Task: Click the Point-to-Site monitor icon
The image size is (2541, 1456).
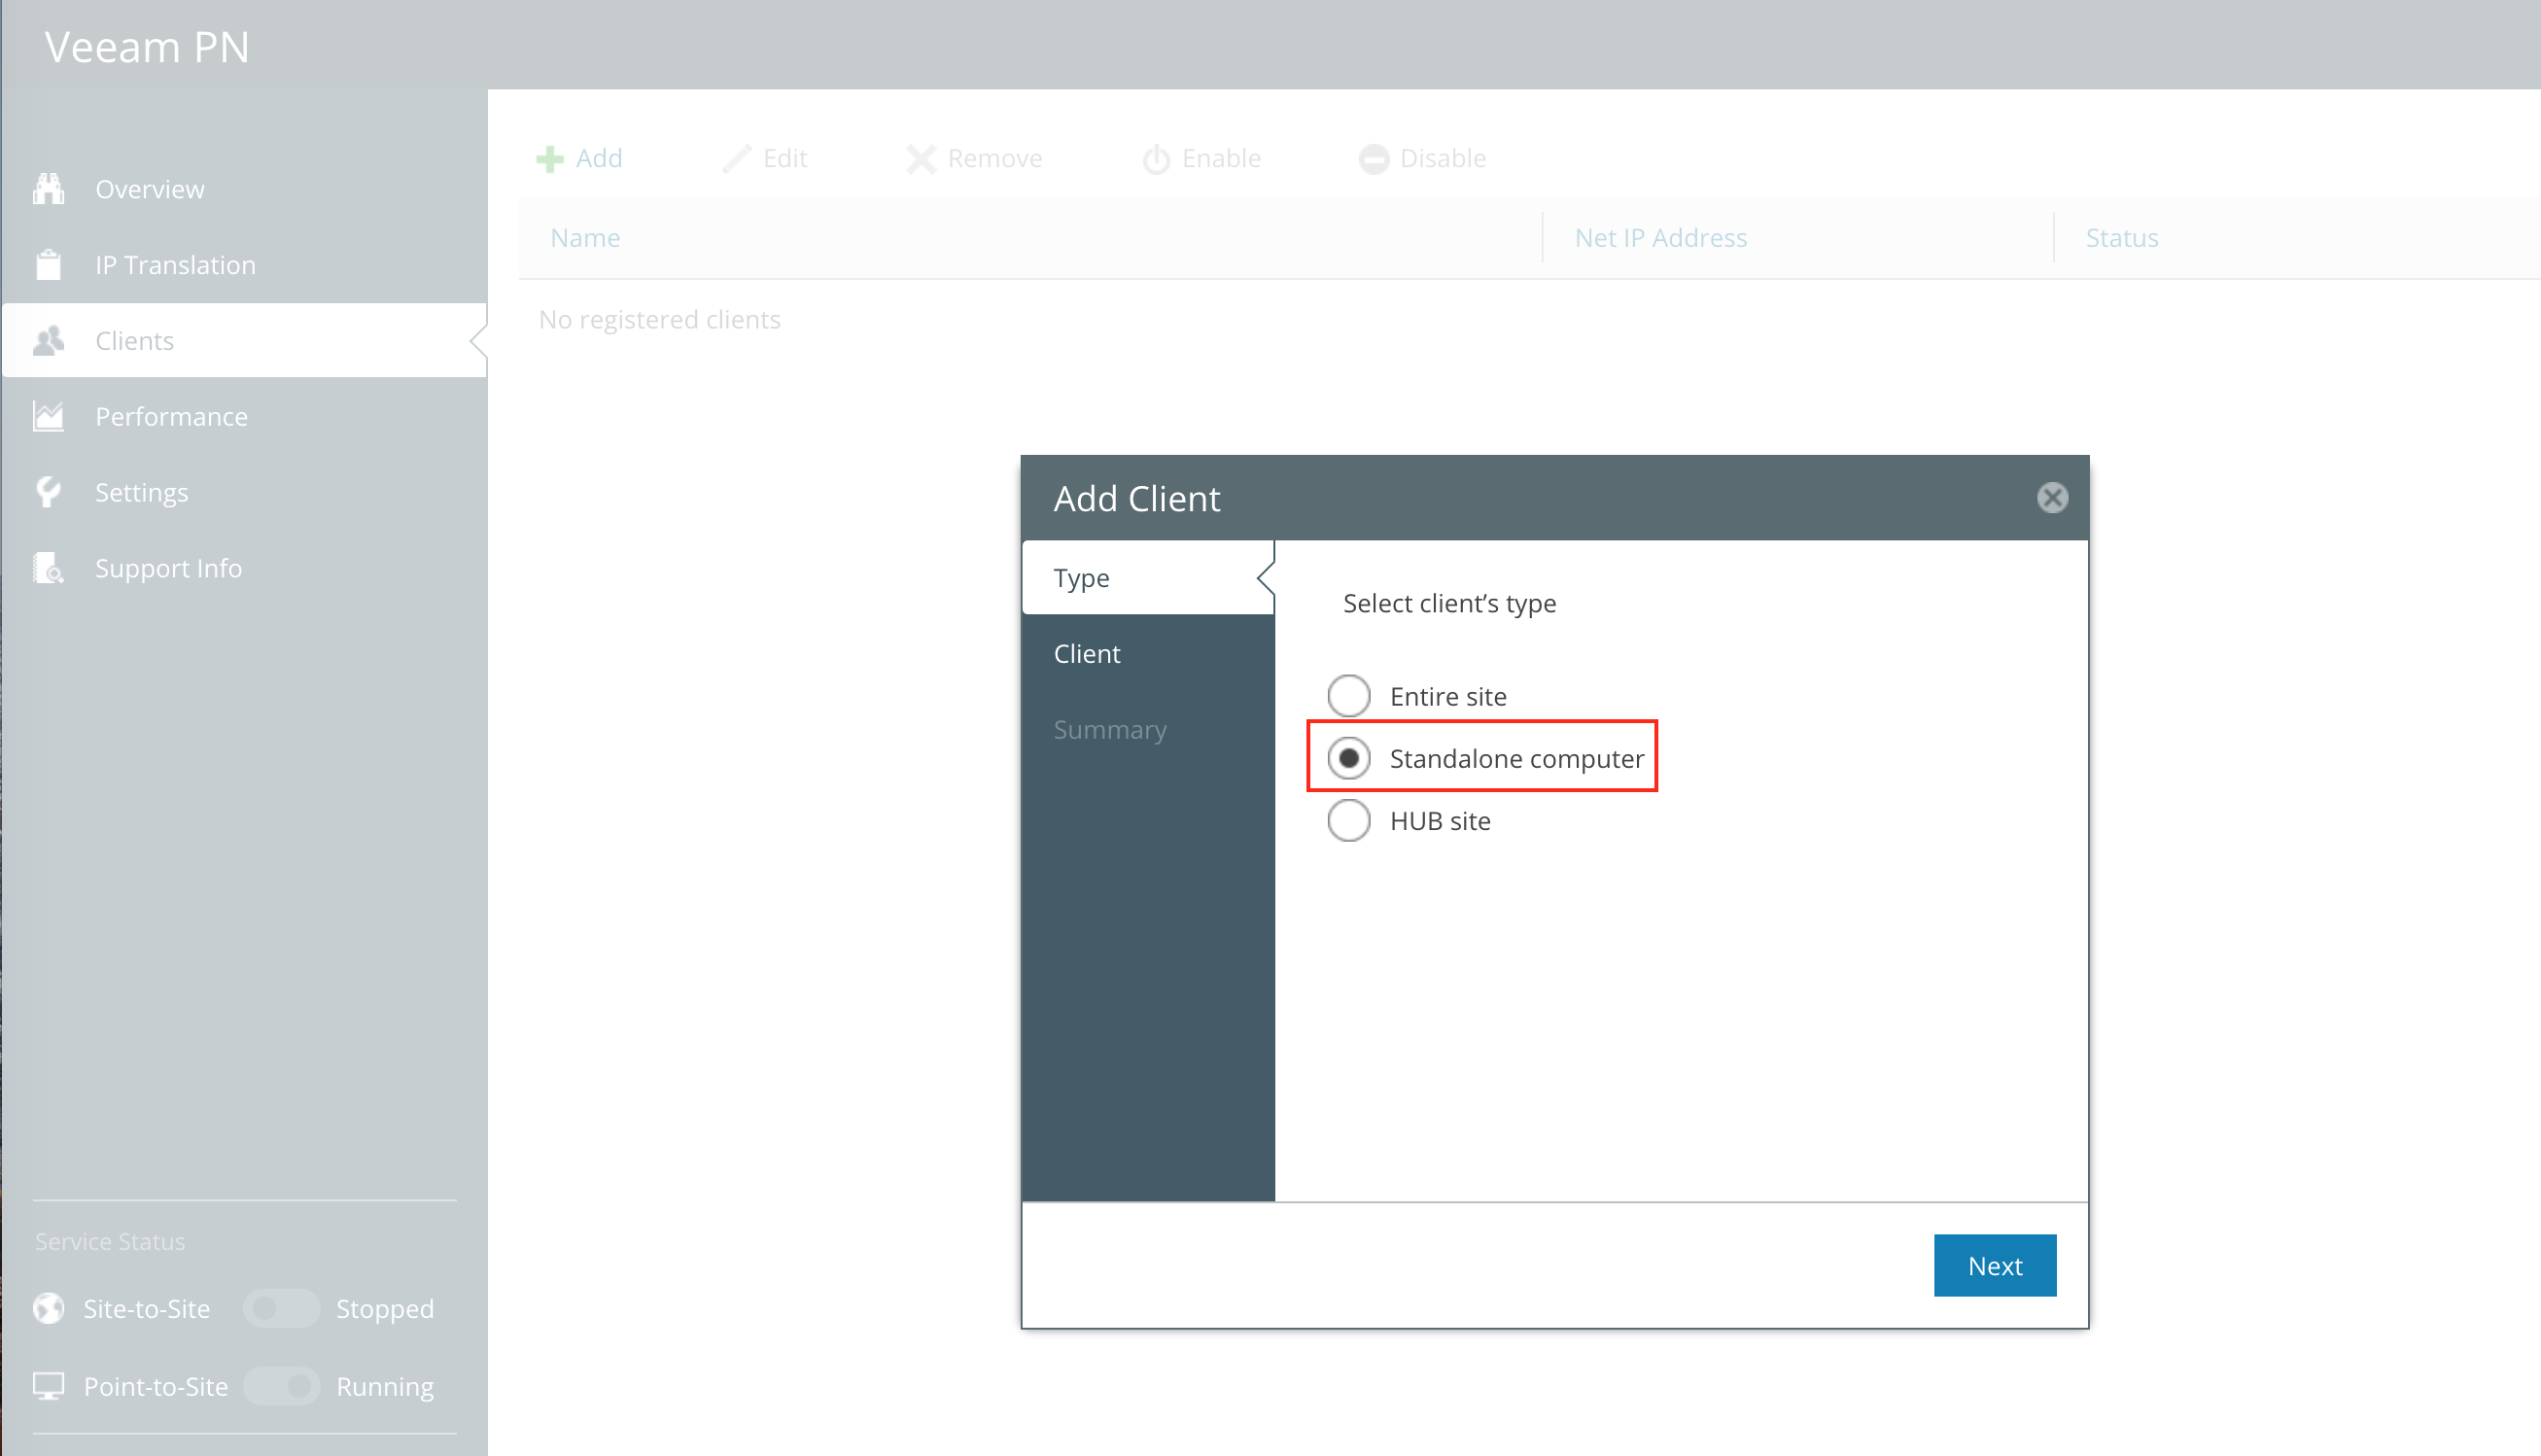Action: (48, 1387)
